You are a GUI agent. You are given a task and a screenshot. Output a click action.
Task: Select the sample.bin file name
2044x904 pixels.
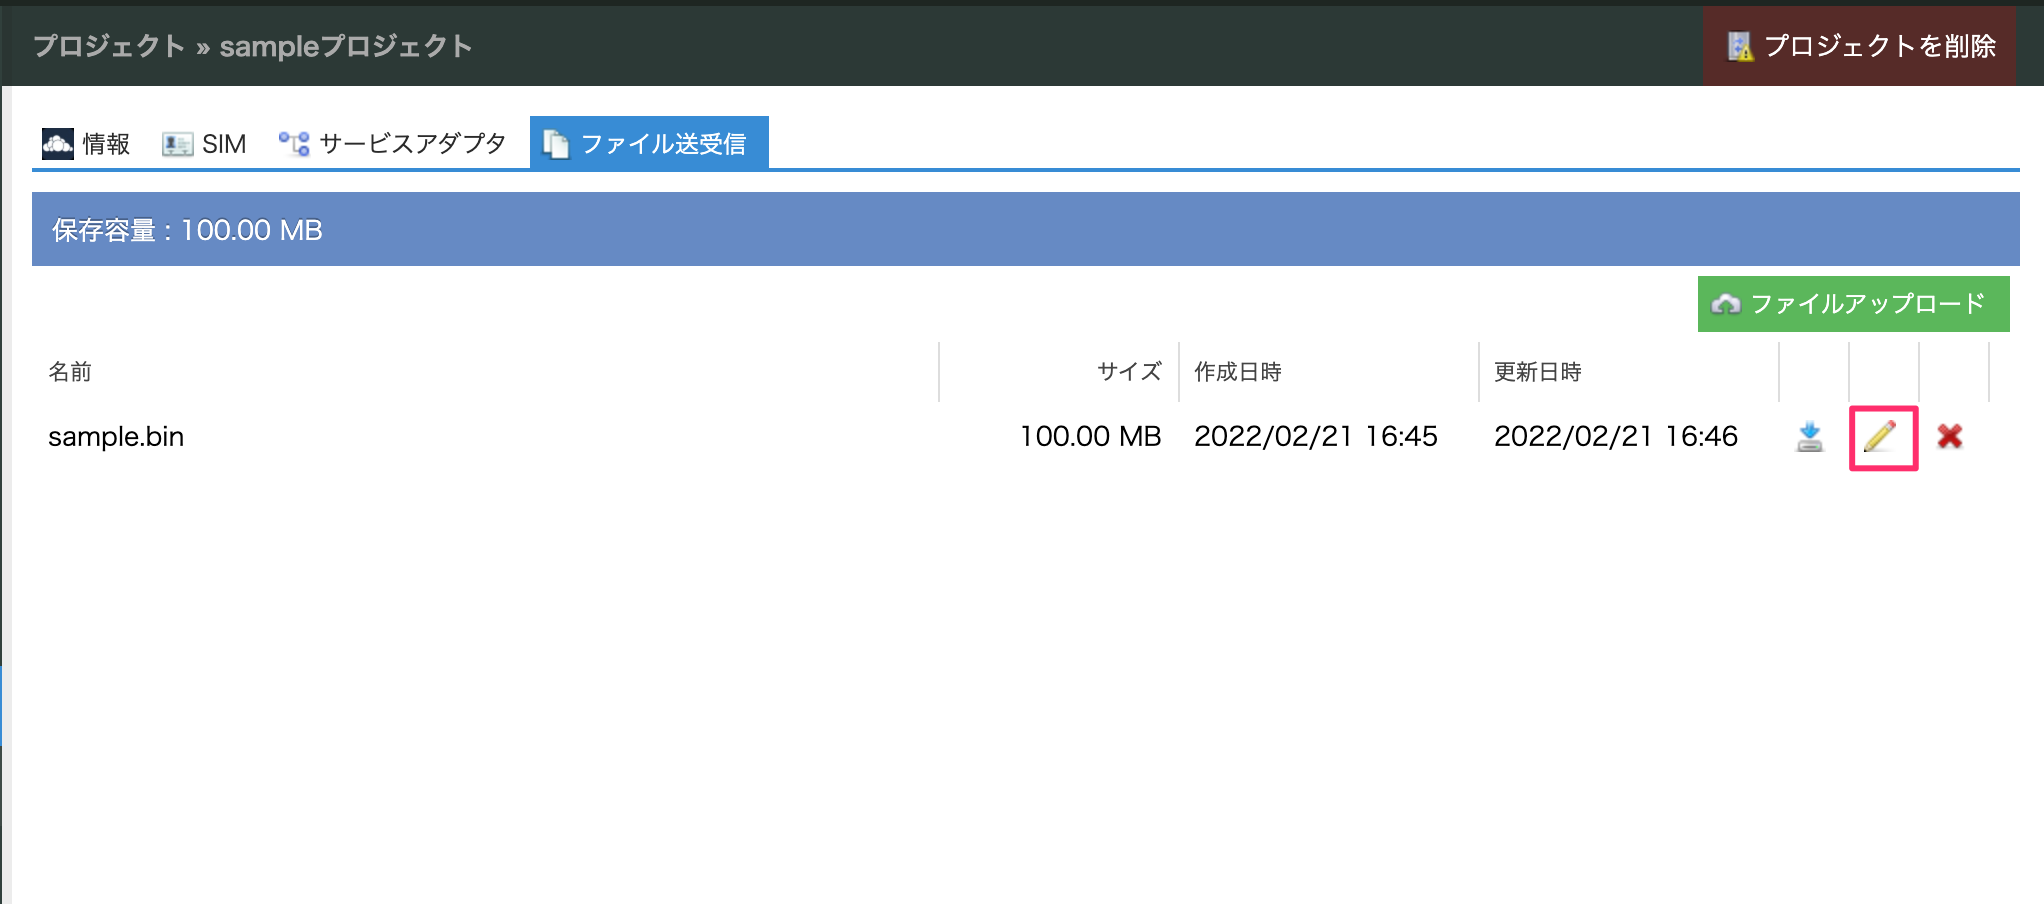pyautogui.click(x=116, y=437)
